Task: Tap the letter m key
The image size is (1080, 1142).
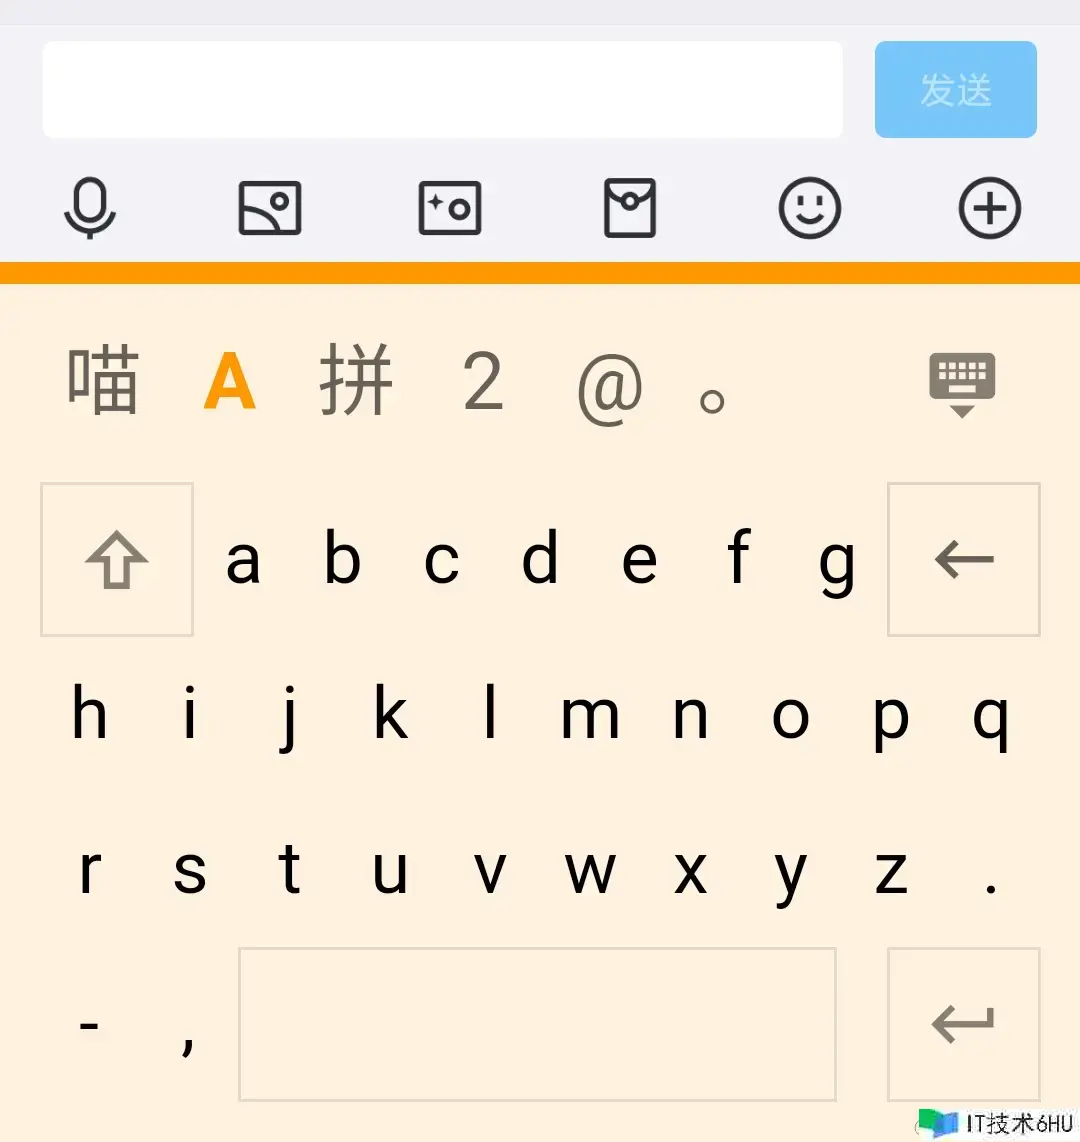Action: 590,717
